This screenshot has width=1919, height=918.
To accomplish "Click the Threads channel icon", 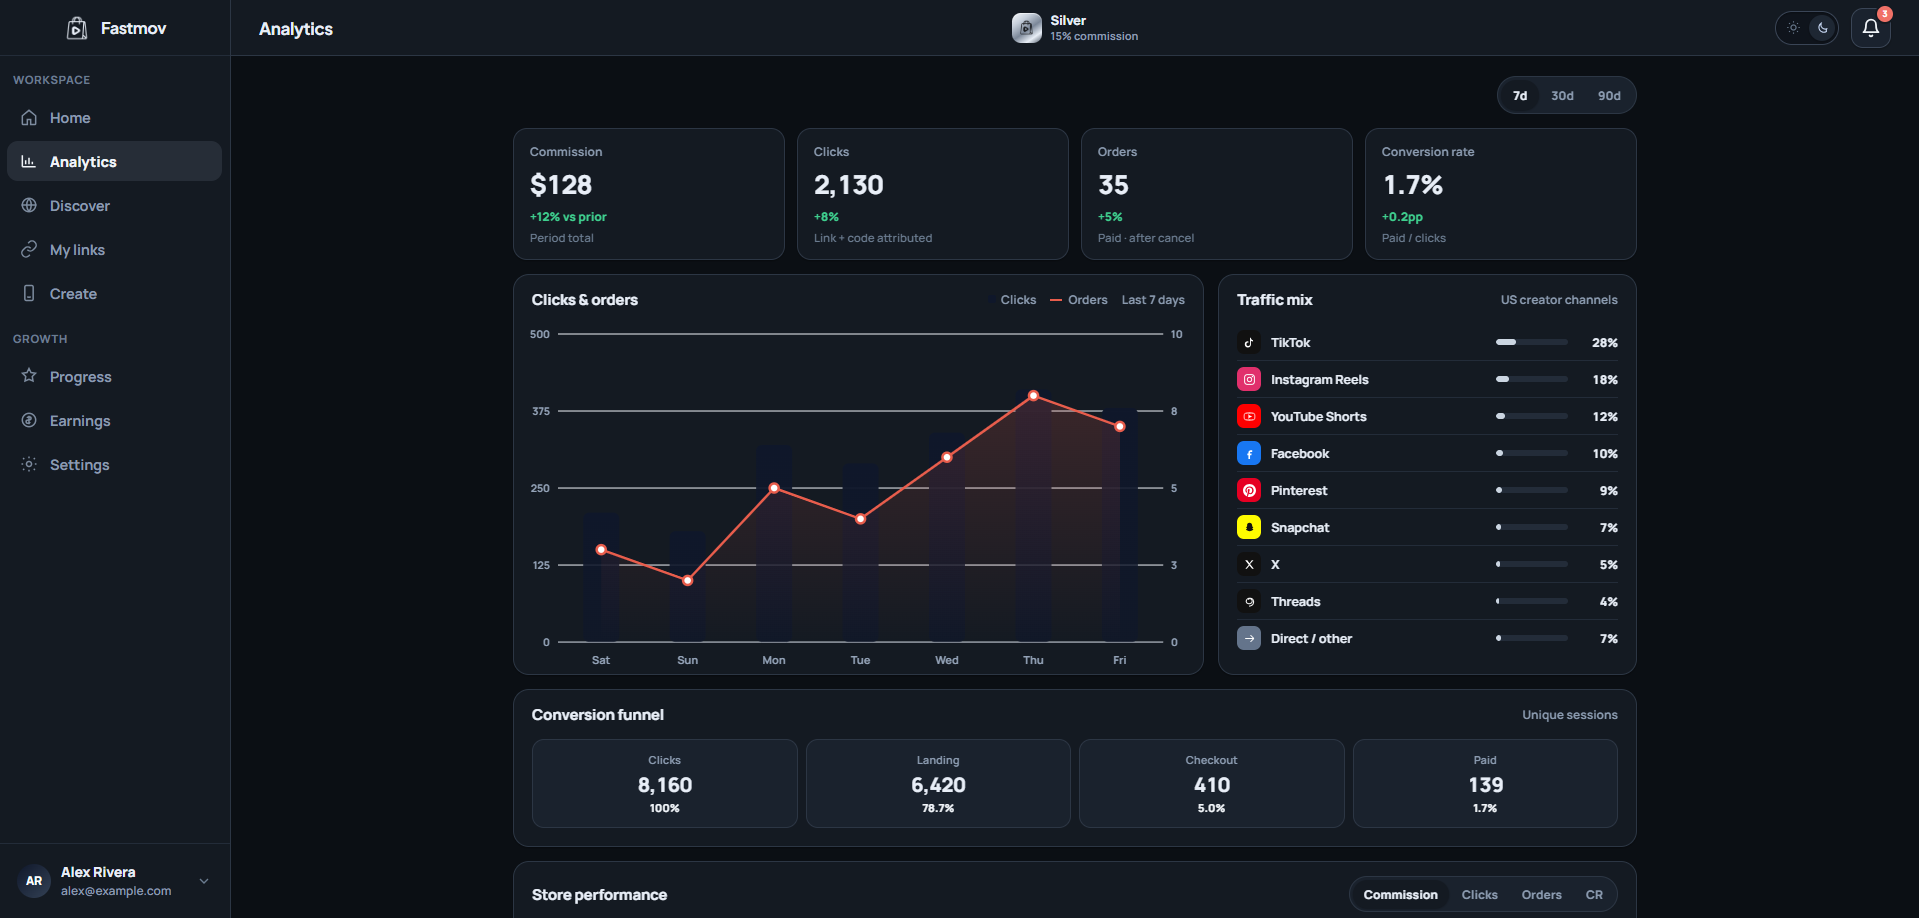I will 1249,601.
